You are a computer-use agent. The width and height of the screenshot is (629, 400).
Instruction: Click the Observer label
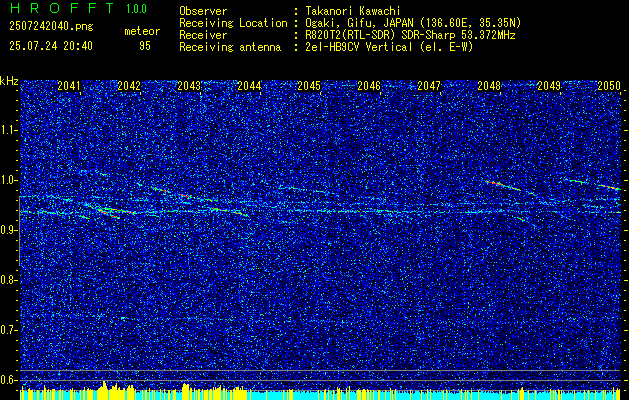click(x=203, y=11)
